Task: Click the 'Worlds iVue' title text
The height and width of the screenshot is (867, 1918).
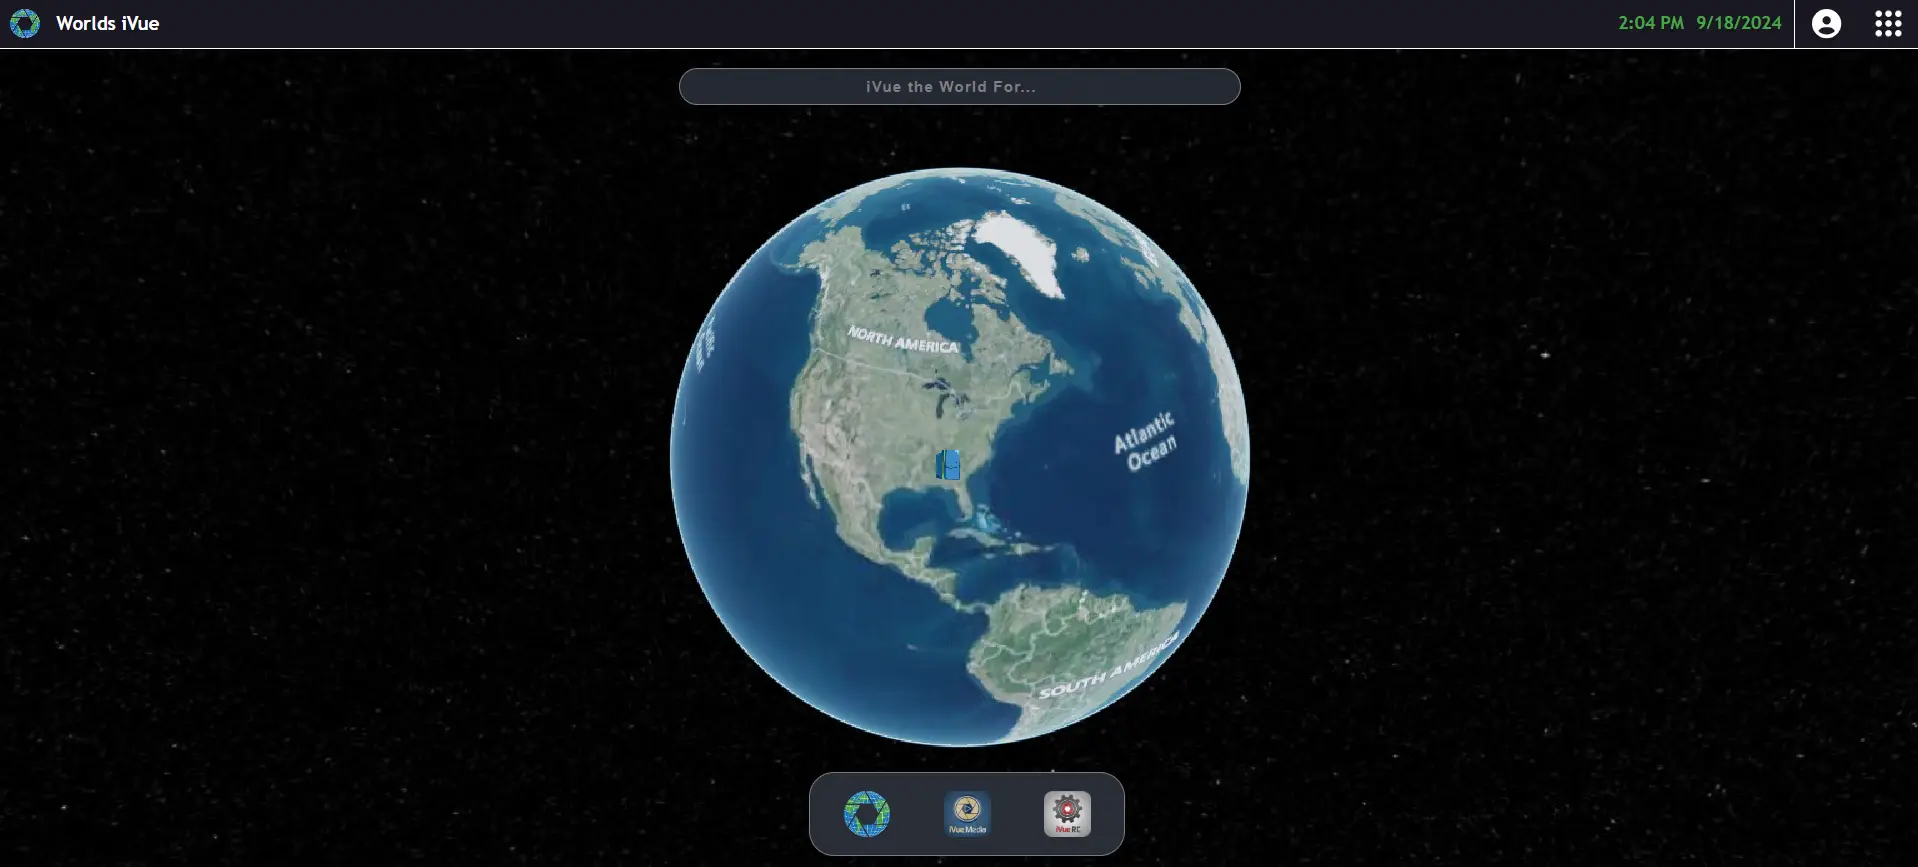Action: [108, 23]
